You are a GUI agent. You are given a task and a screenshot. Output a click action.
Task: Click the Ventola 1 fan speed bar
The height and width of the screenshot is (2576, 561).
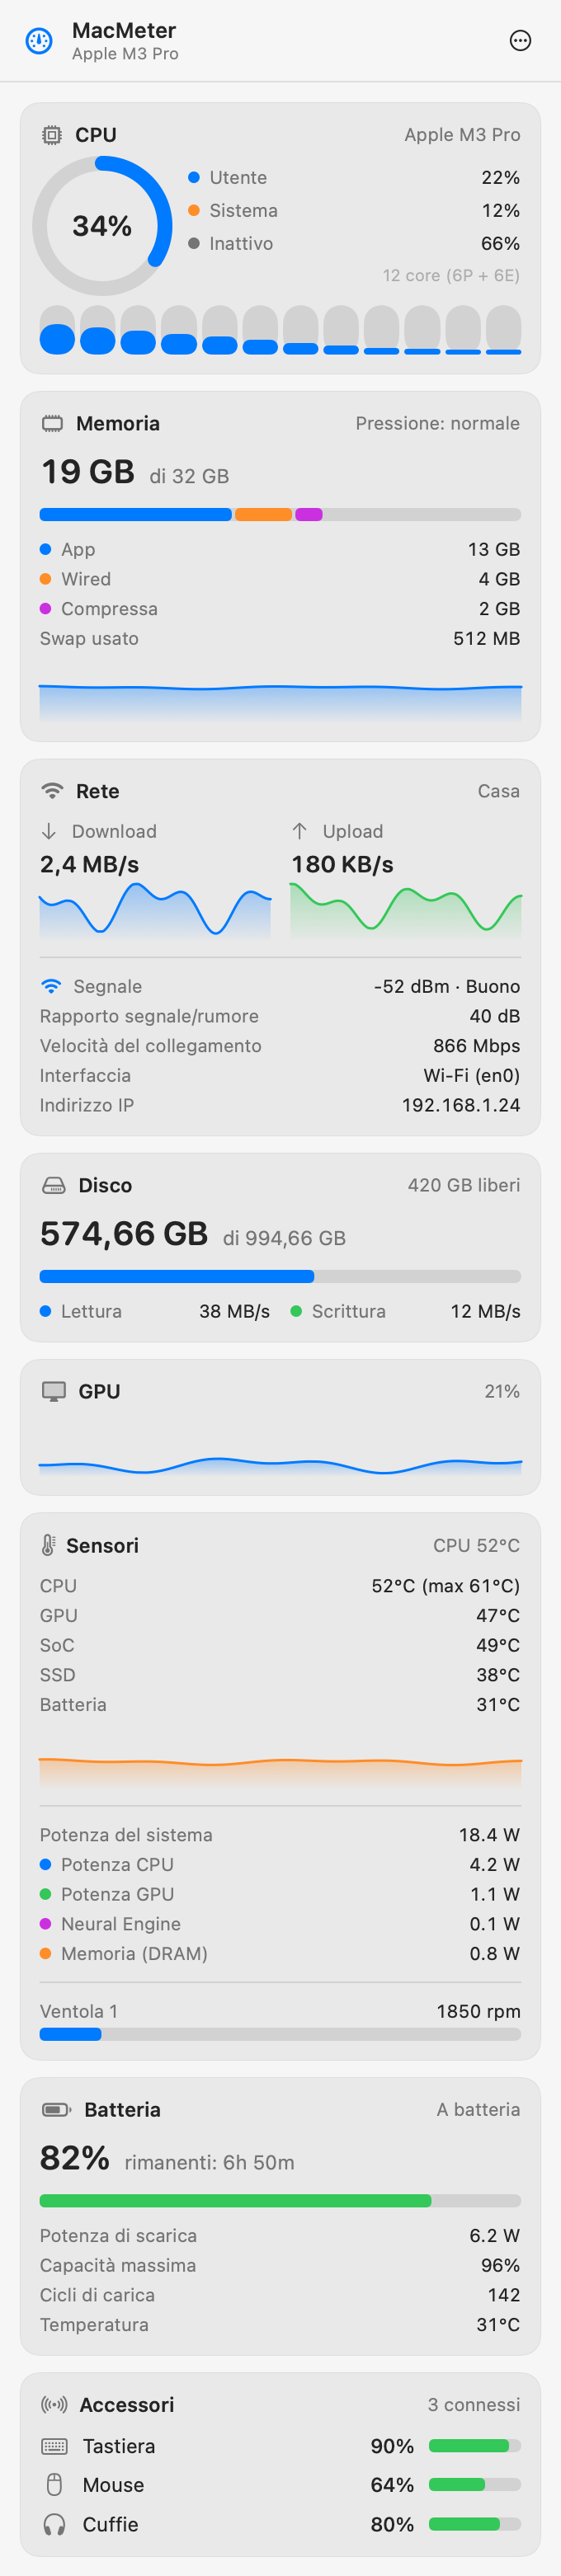click(x=280, y=2034)
